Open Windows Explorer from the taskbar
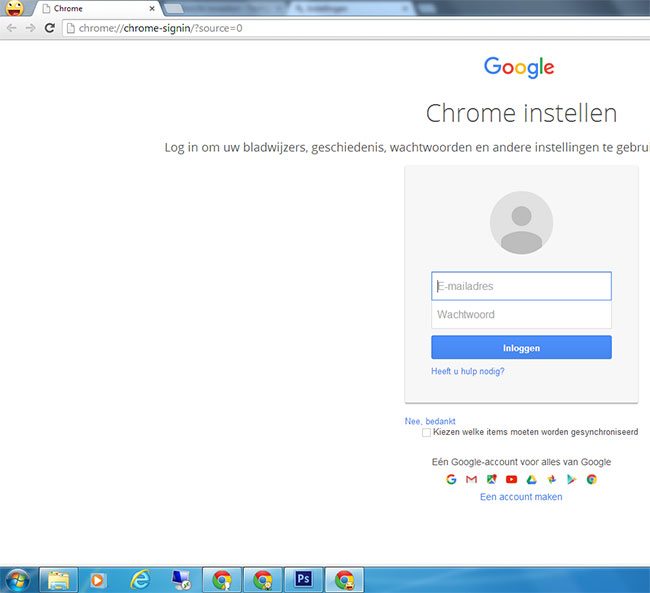 click(x=58, y=580)
